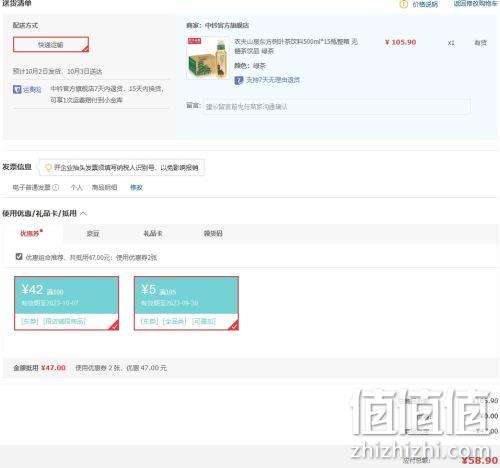500x468 pixels.
Task: Focus the 留言 message input field
Action: pos(337,106)
